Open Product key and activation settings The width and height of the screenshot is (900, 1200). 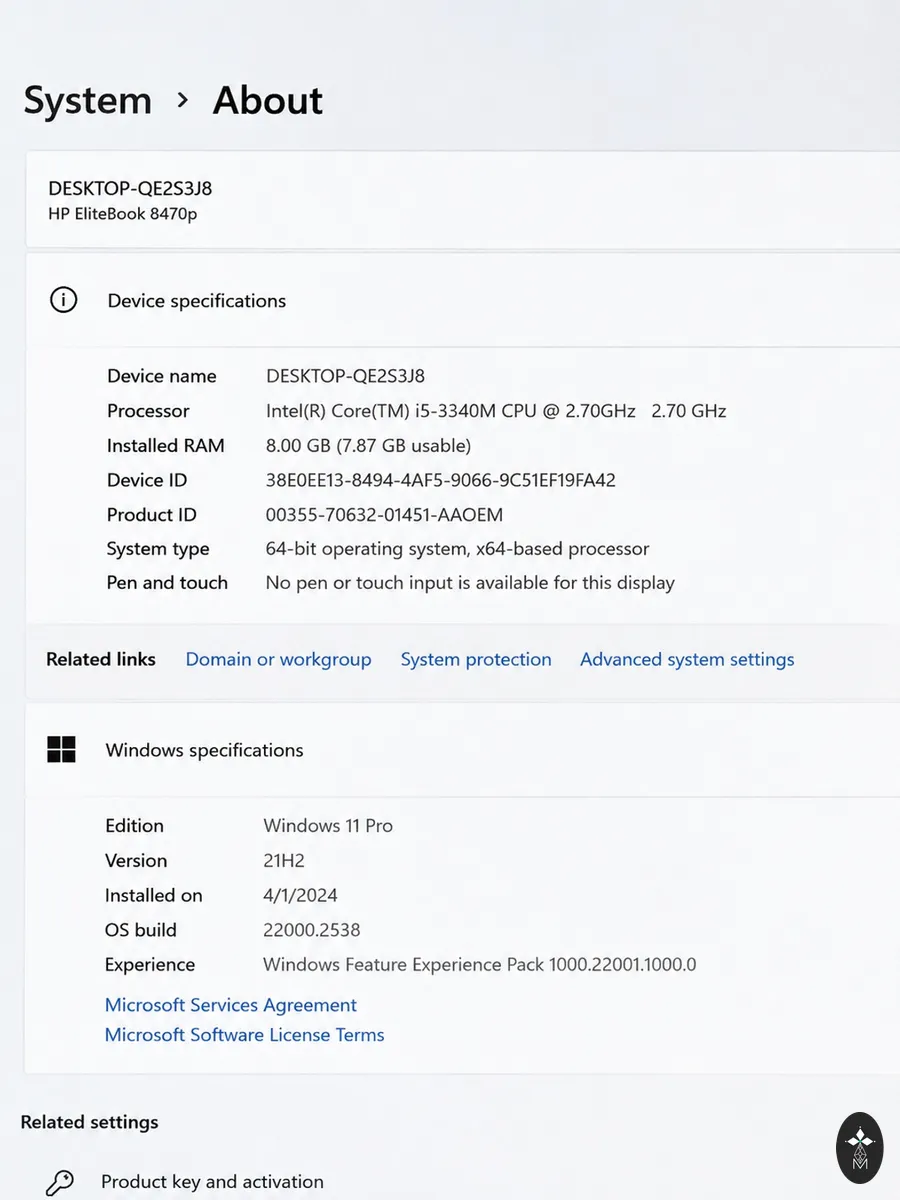pyautogui.click(x=212, y=1182)
